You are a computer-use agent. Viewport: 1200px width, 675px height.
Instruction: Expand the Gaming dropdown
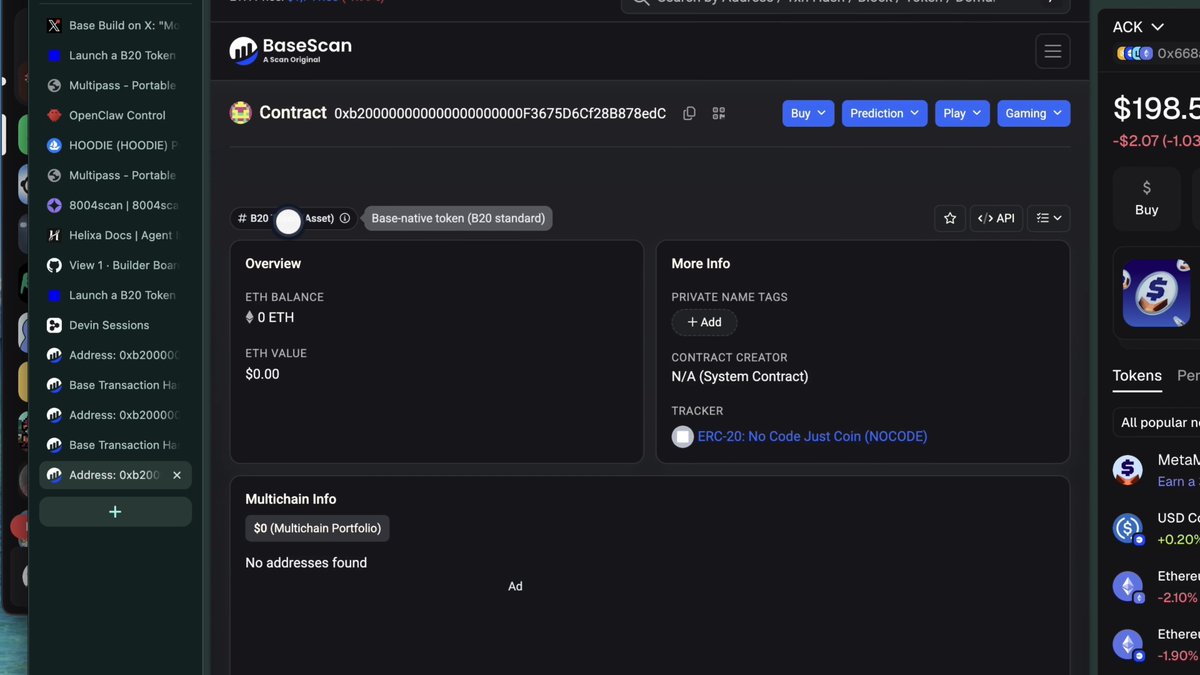click(1033, 113)
